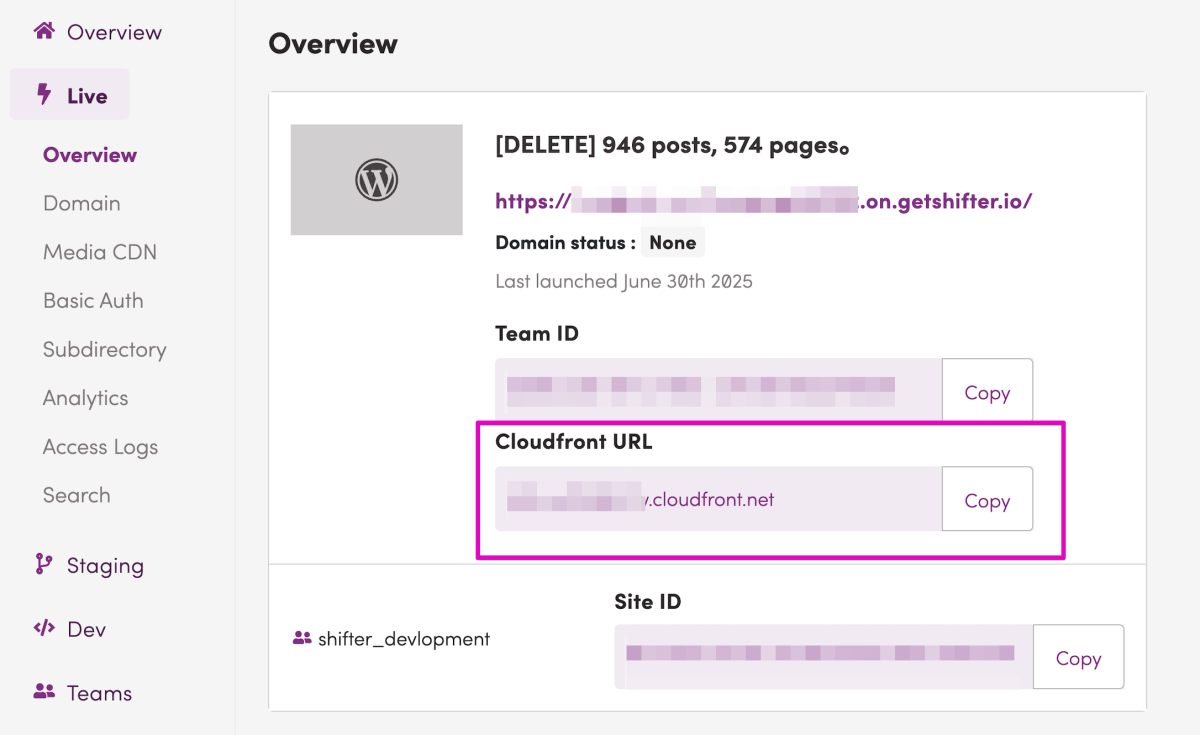Click the 'Team ID' label
This screenshot has width=1200, height=735.
tap(537, 334)
